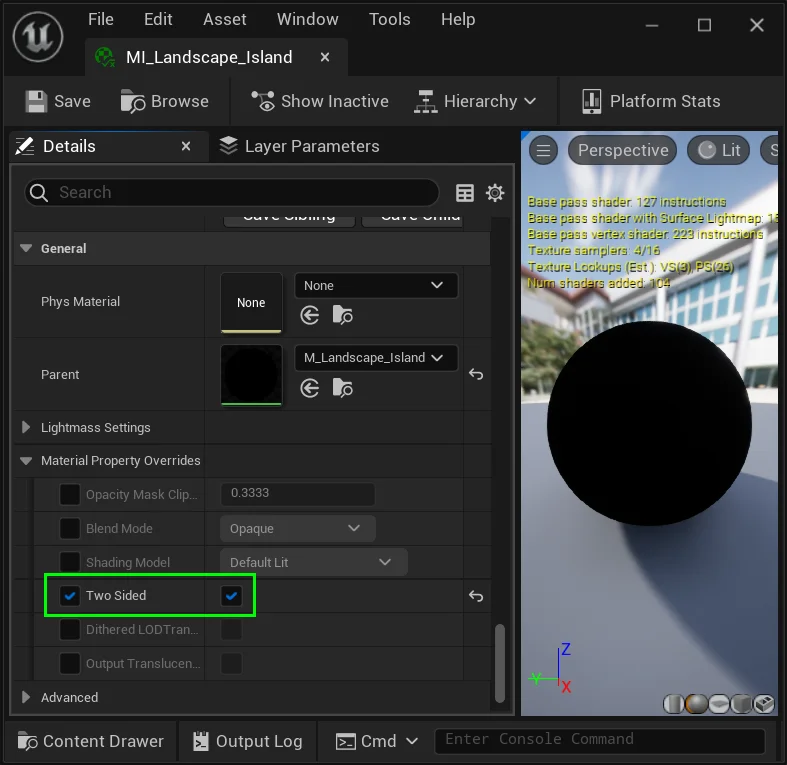
Task: Click use selected asset arrow for Parent
Action: [x=310, y=388]
